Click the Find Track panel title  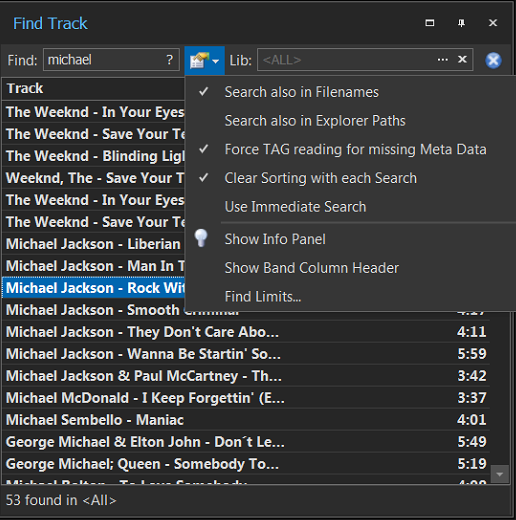click(x=50, y=24)
